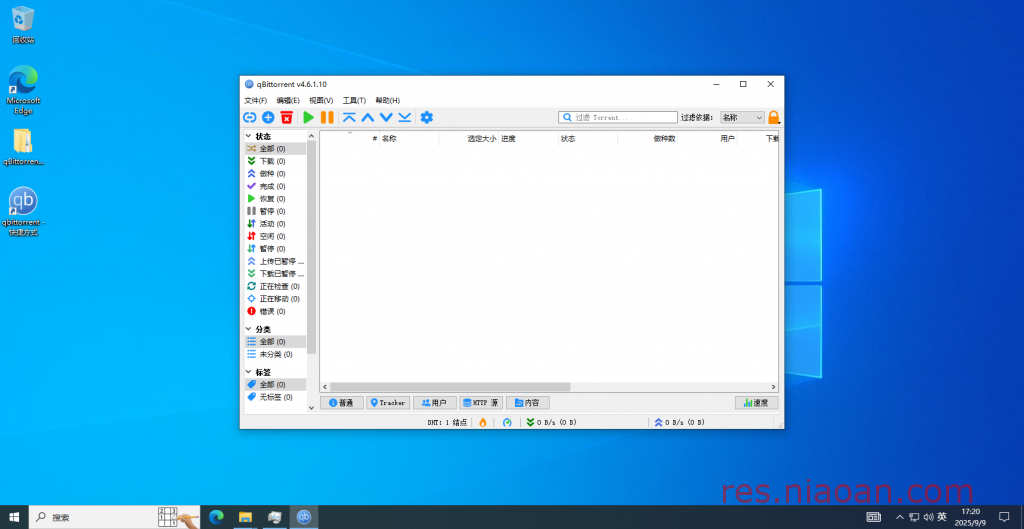Click the red delete torrent icon
The image size is (1024, 529).
coord(286,118)
